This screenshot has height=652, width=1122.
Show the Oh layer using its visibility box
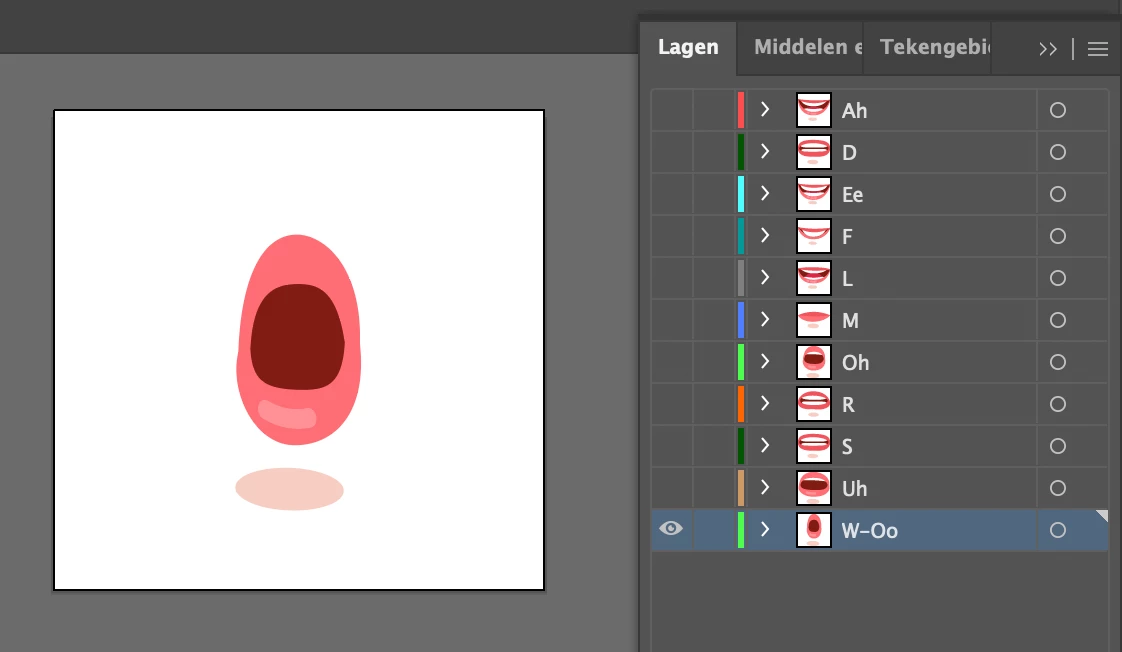[x=672, y=362]
